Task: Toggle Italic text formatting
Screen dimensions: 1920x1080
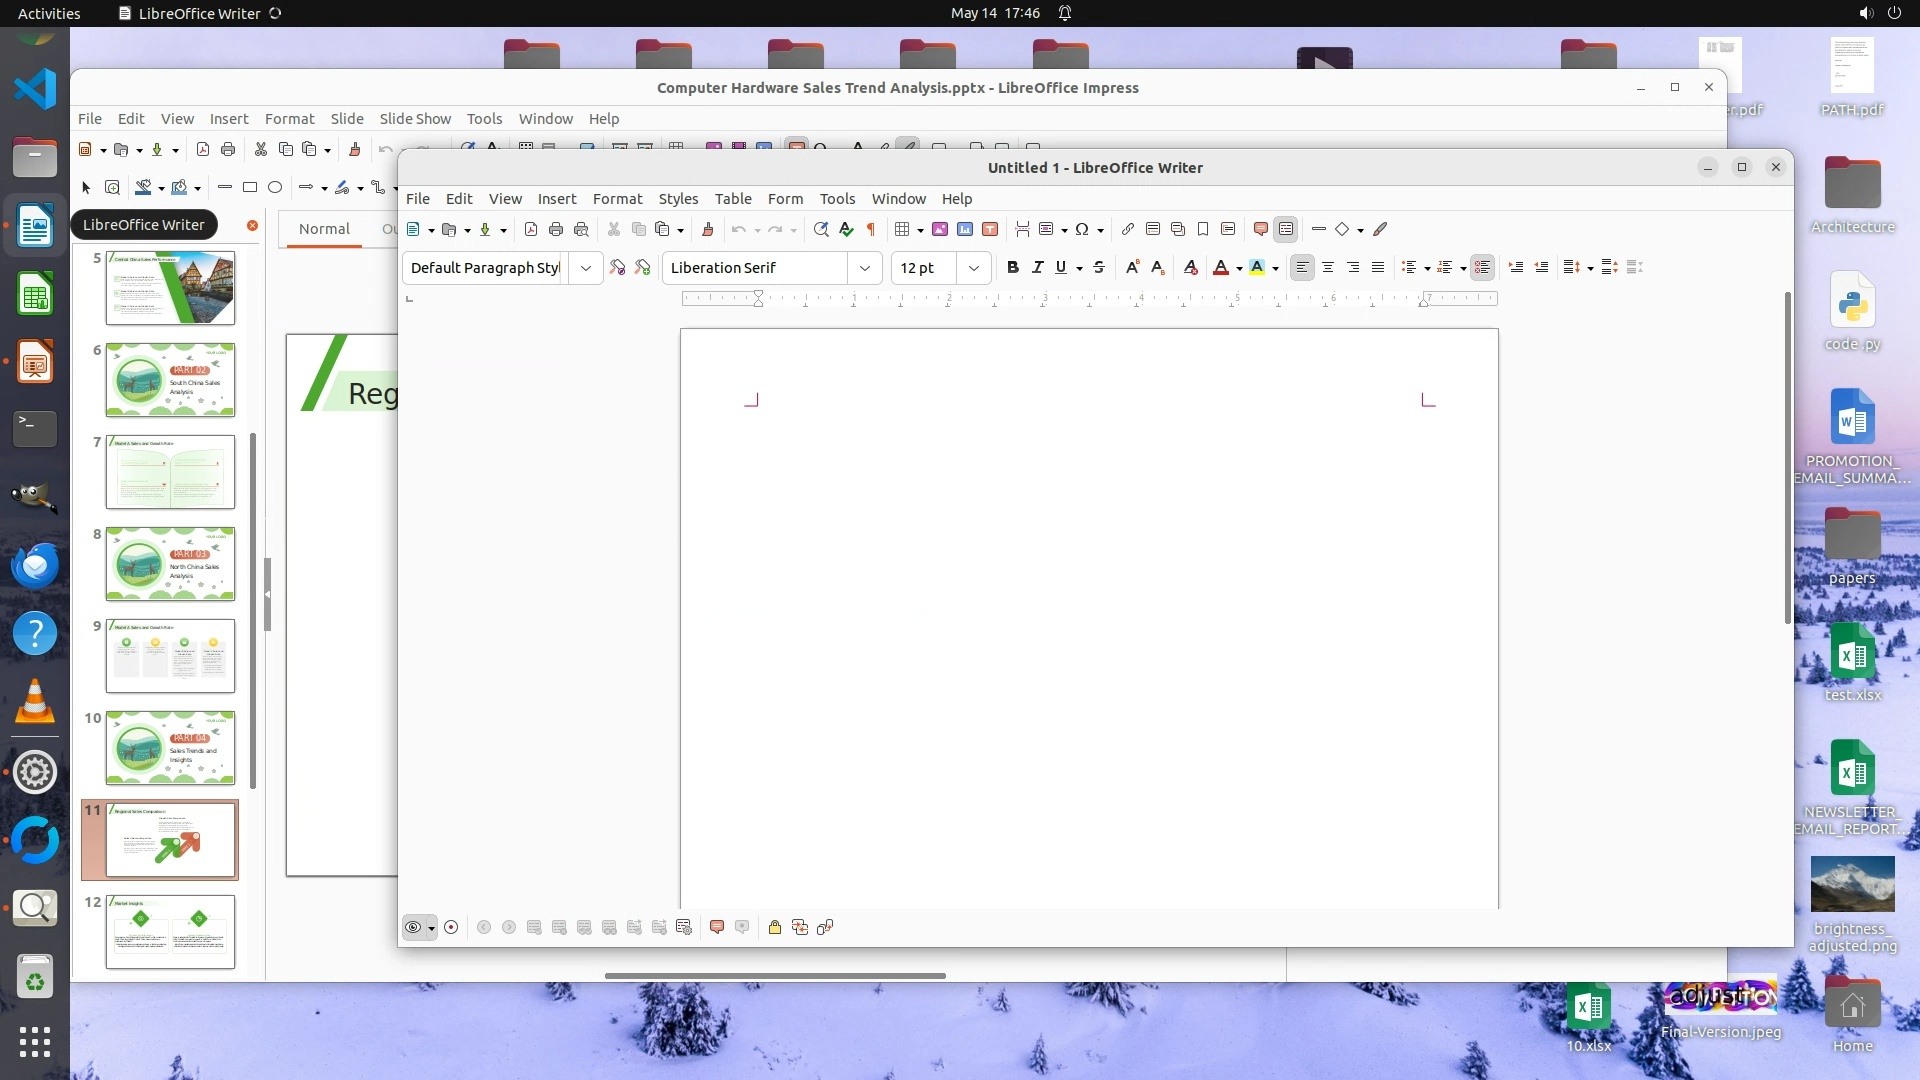Action: (1037, 267)
